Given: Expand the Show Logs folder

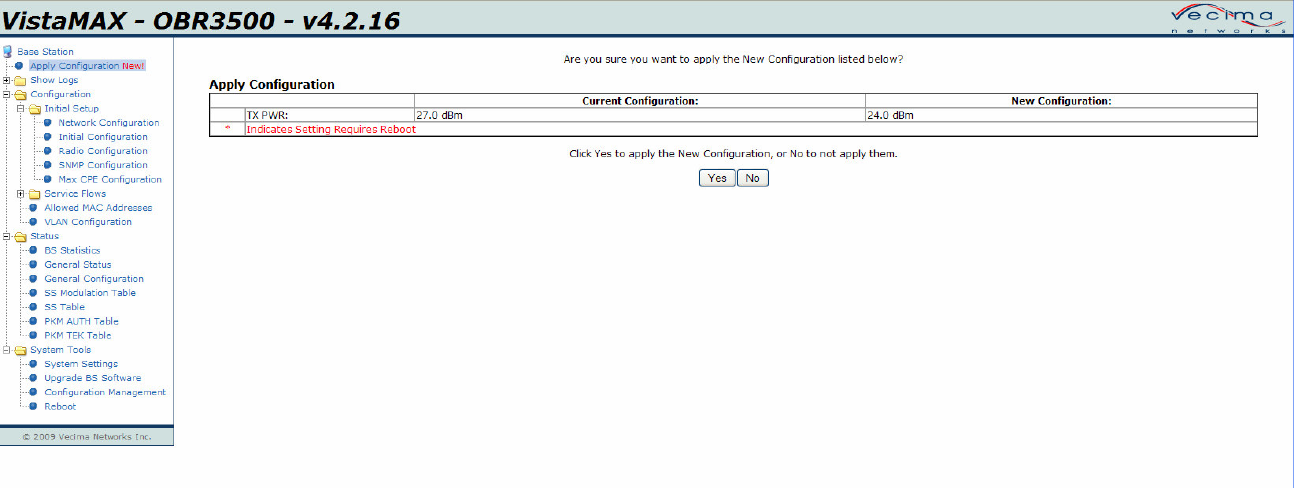Looking at the screenshot, I should (x=7, y=80).
